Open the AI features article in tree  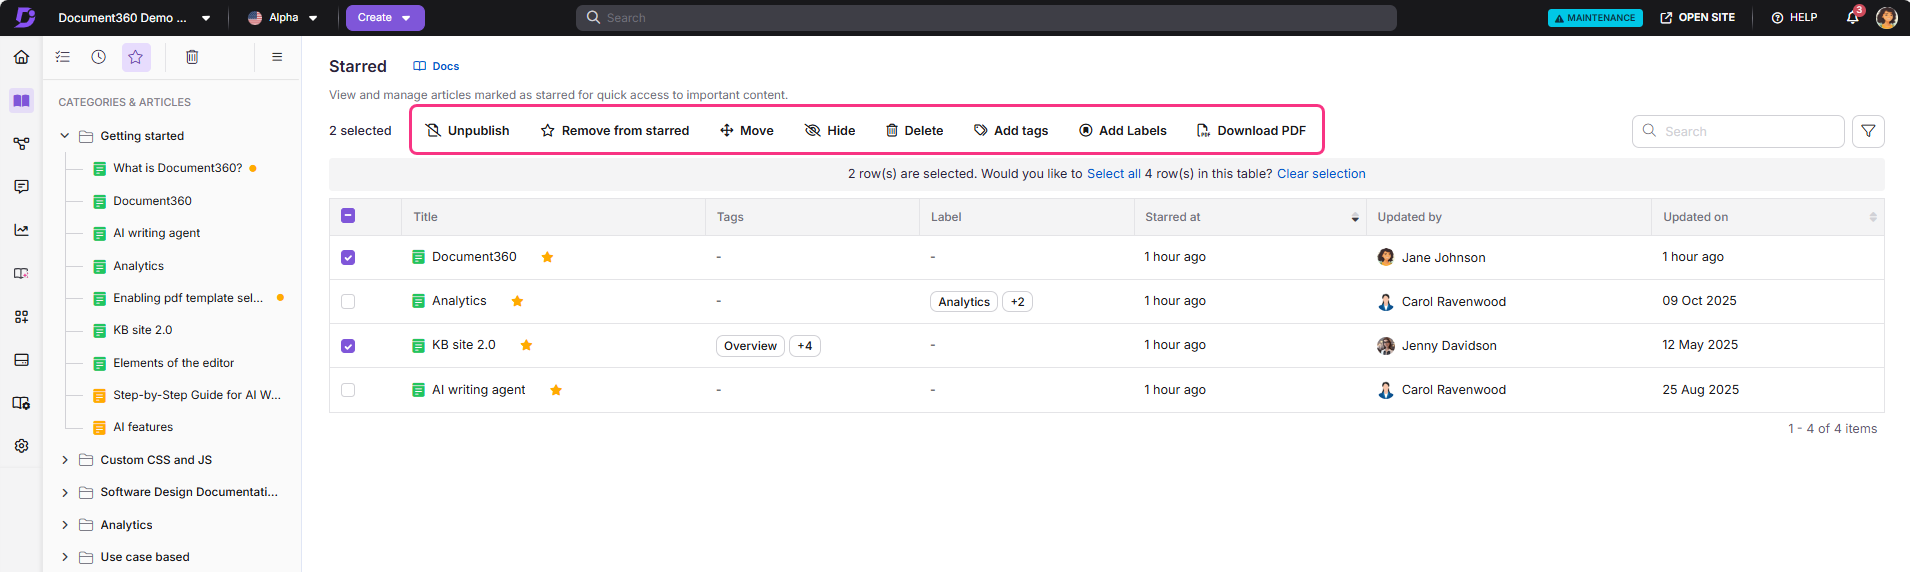point(143,427)
